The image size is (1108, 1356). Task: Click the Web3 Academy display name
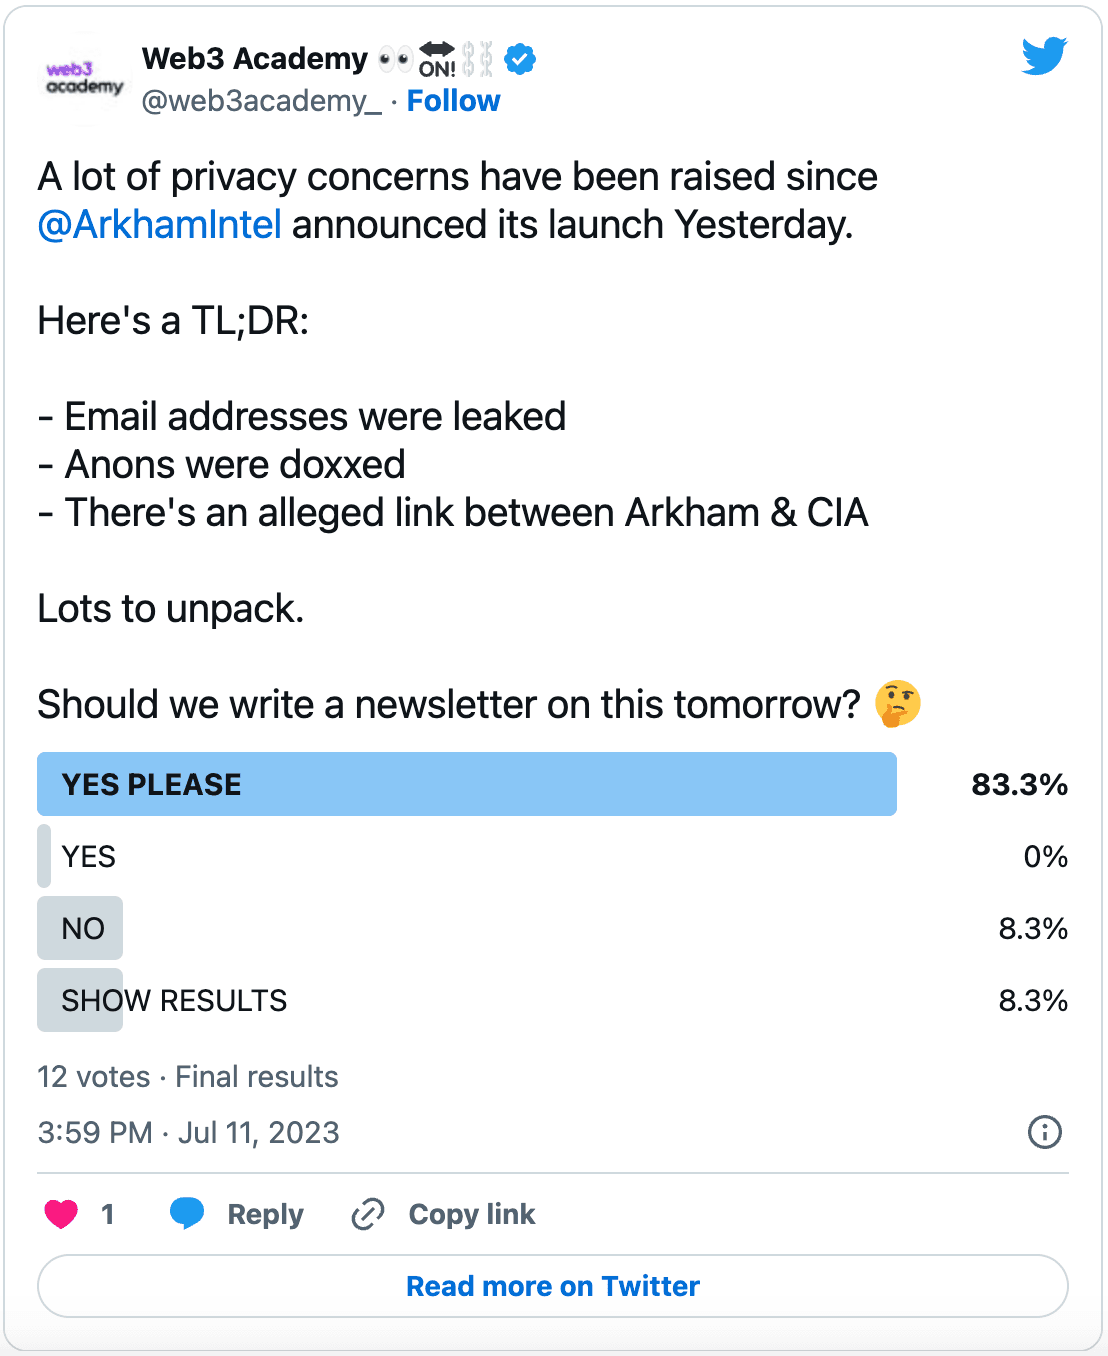click(x=255, y=59)
